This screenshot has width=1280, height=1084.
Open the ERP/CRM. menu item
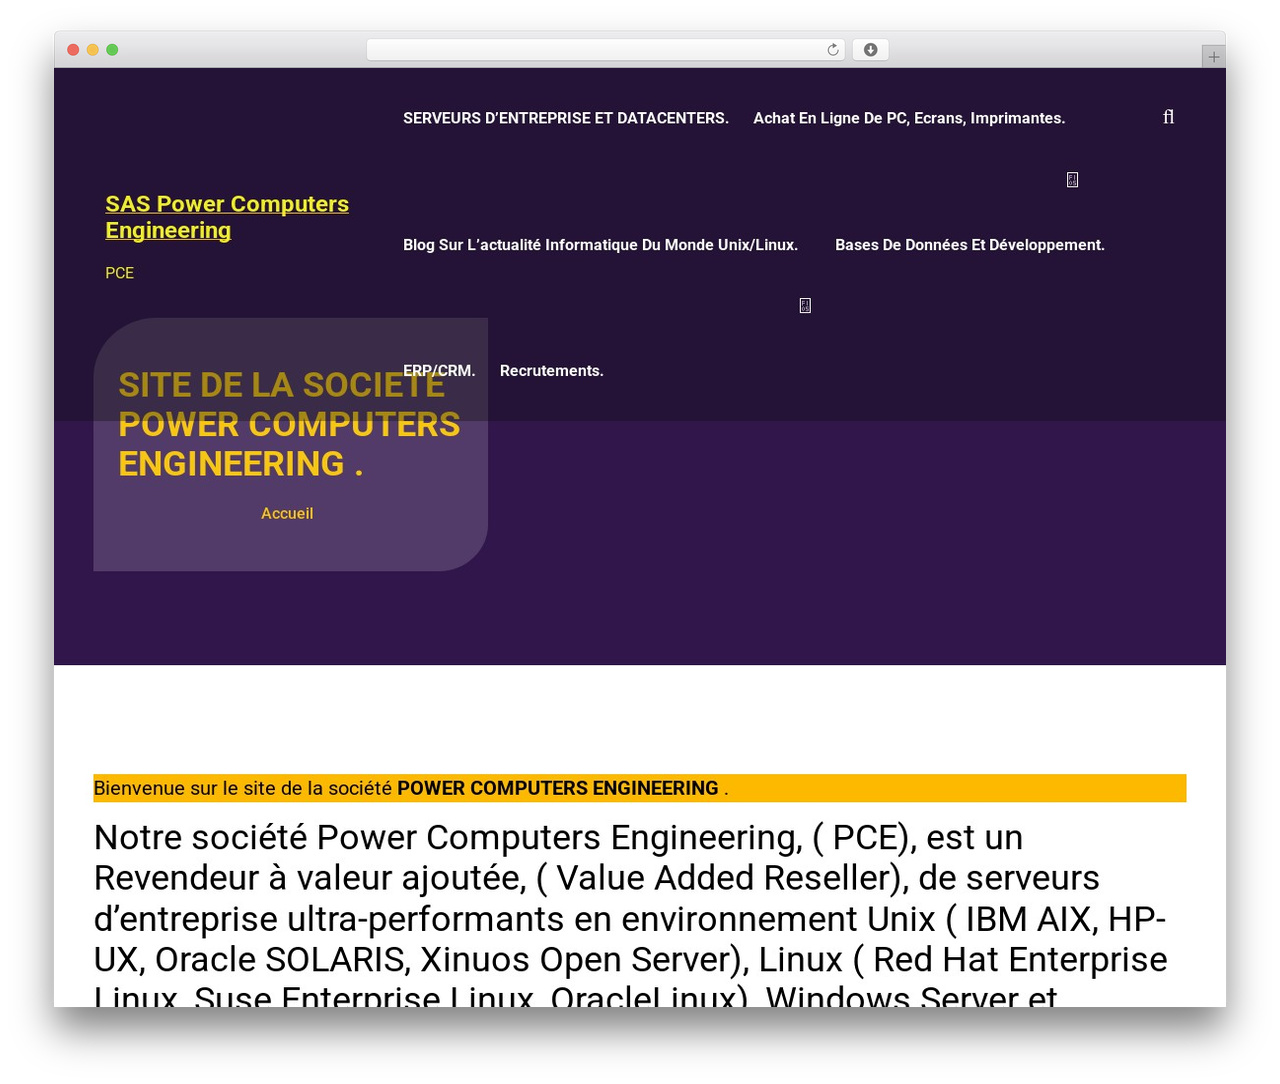click(439, 371)
